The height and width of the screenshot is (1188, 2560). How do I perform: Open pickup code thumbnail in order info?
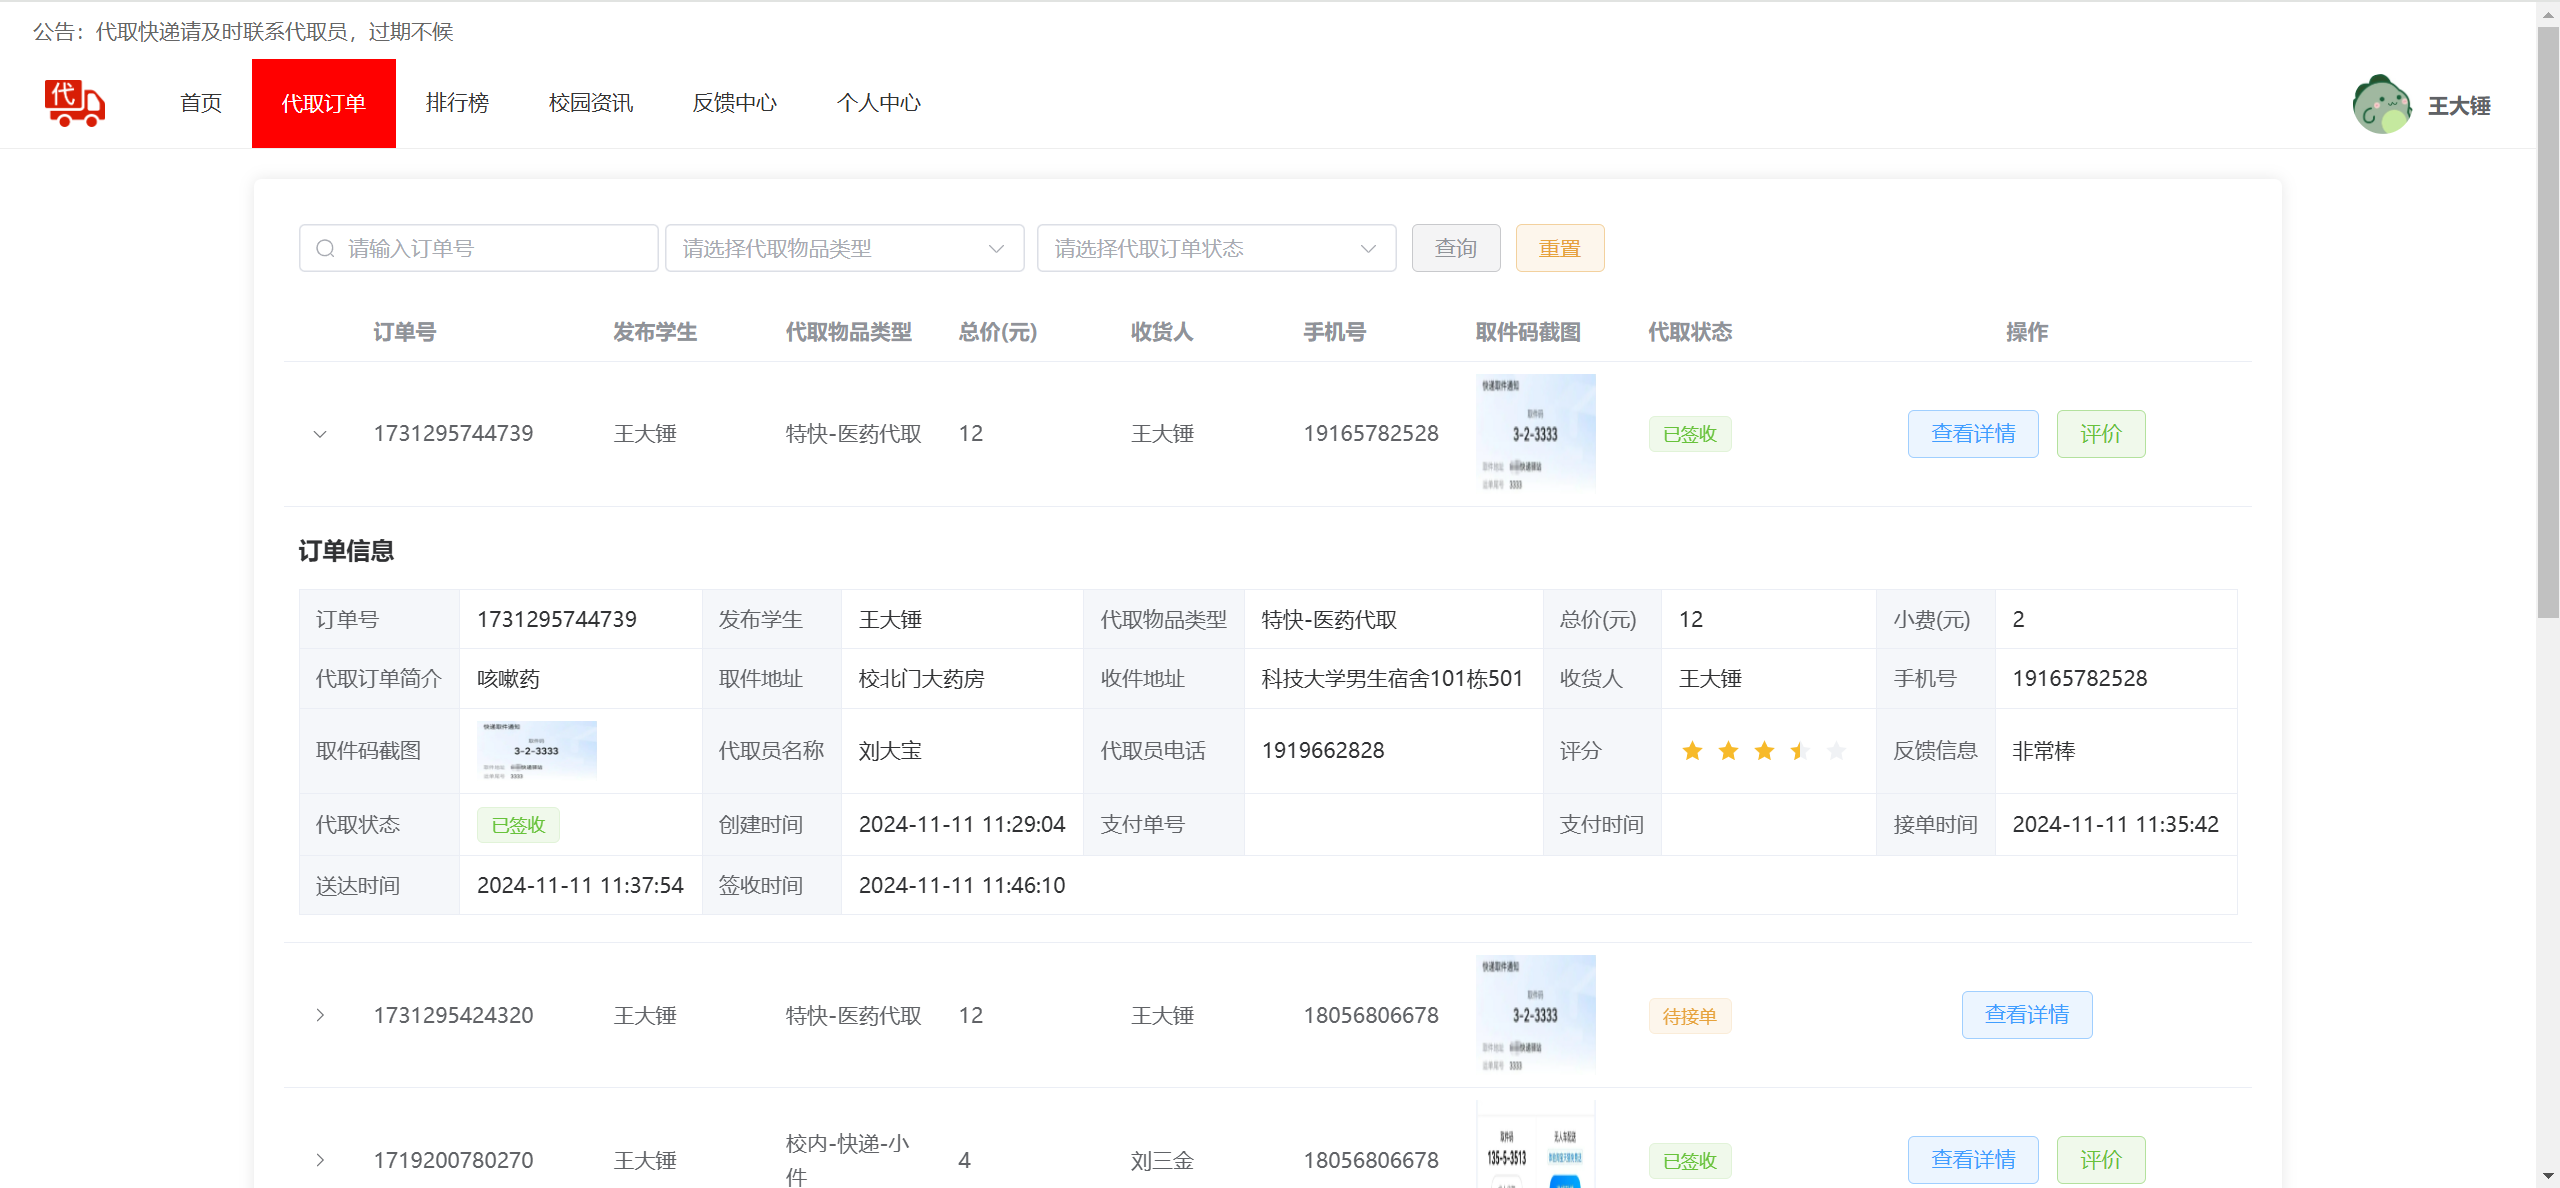[537, 750]
